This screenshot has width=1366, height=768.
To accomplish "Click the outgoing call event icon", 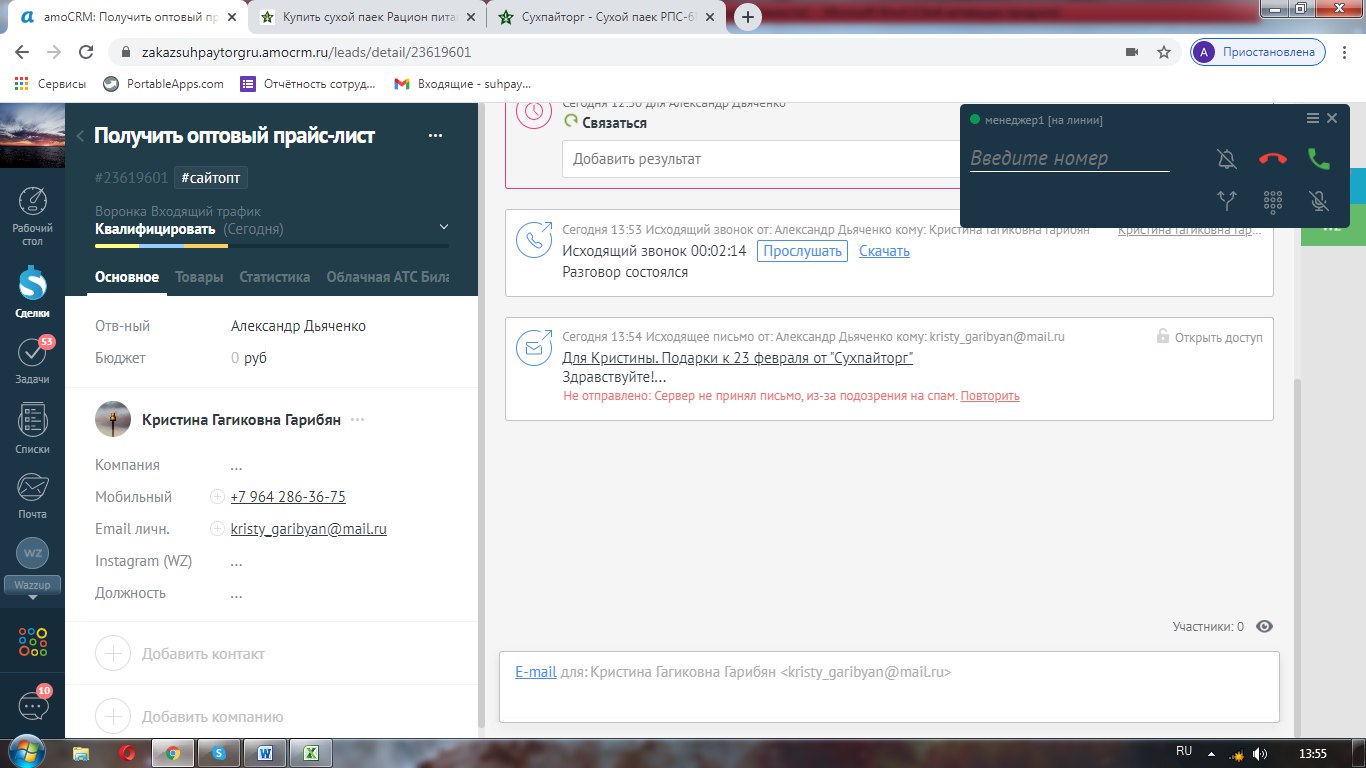I will click(x=534, y=239).
